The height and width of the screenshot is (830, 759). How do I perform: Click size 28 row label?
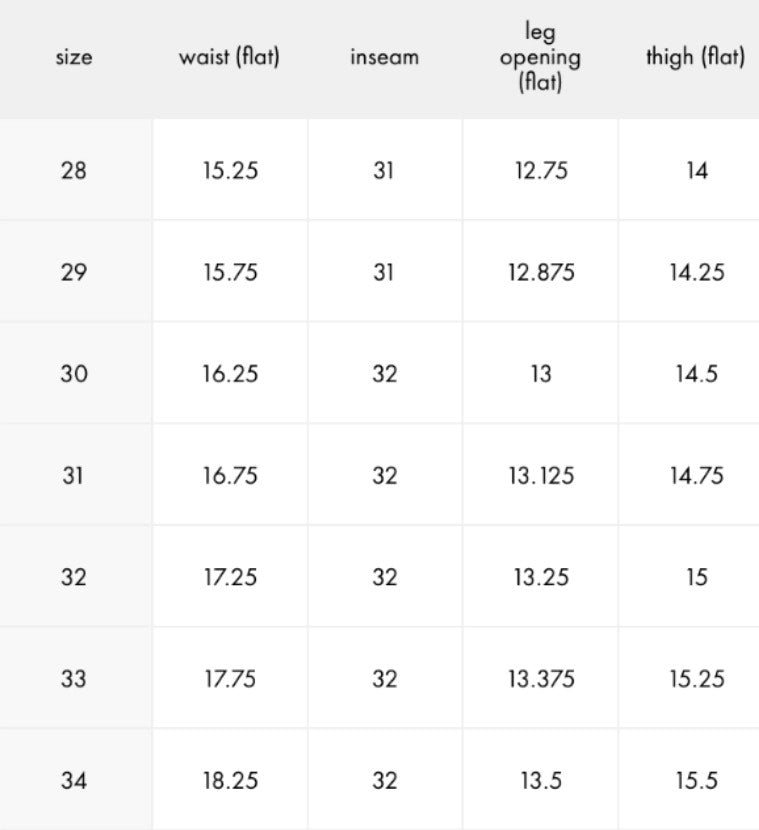click(x=73, y=171)
